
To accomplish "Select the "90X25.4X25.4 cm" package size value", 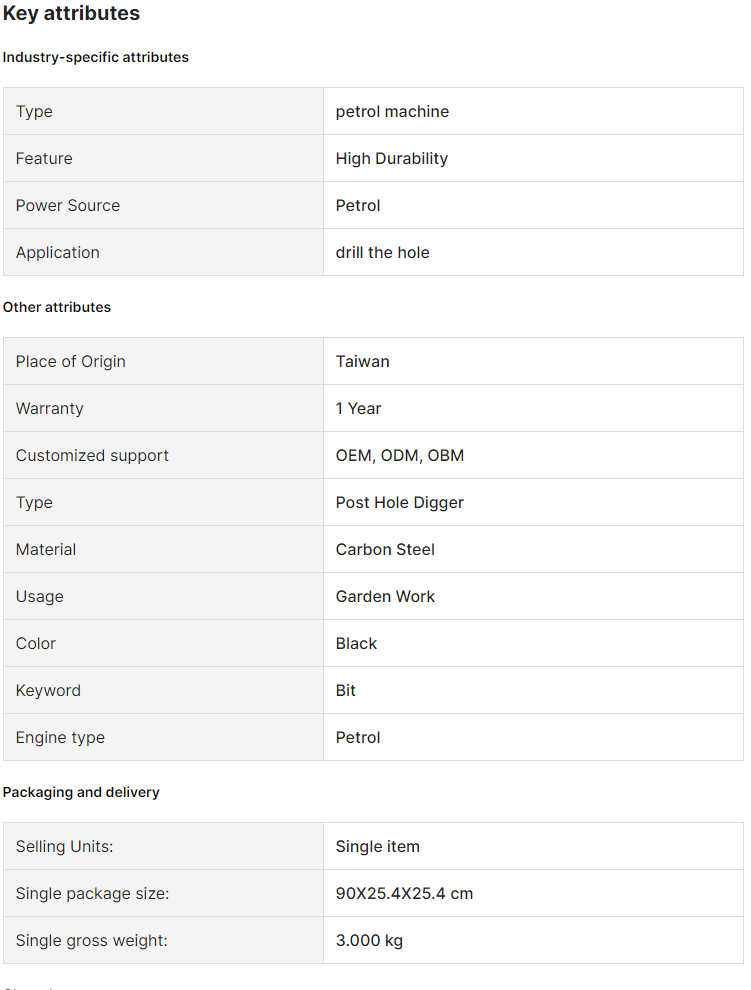I will (x=404, y=893).
